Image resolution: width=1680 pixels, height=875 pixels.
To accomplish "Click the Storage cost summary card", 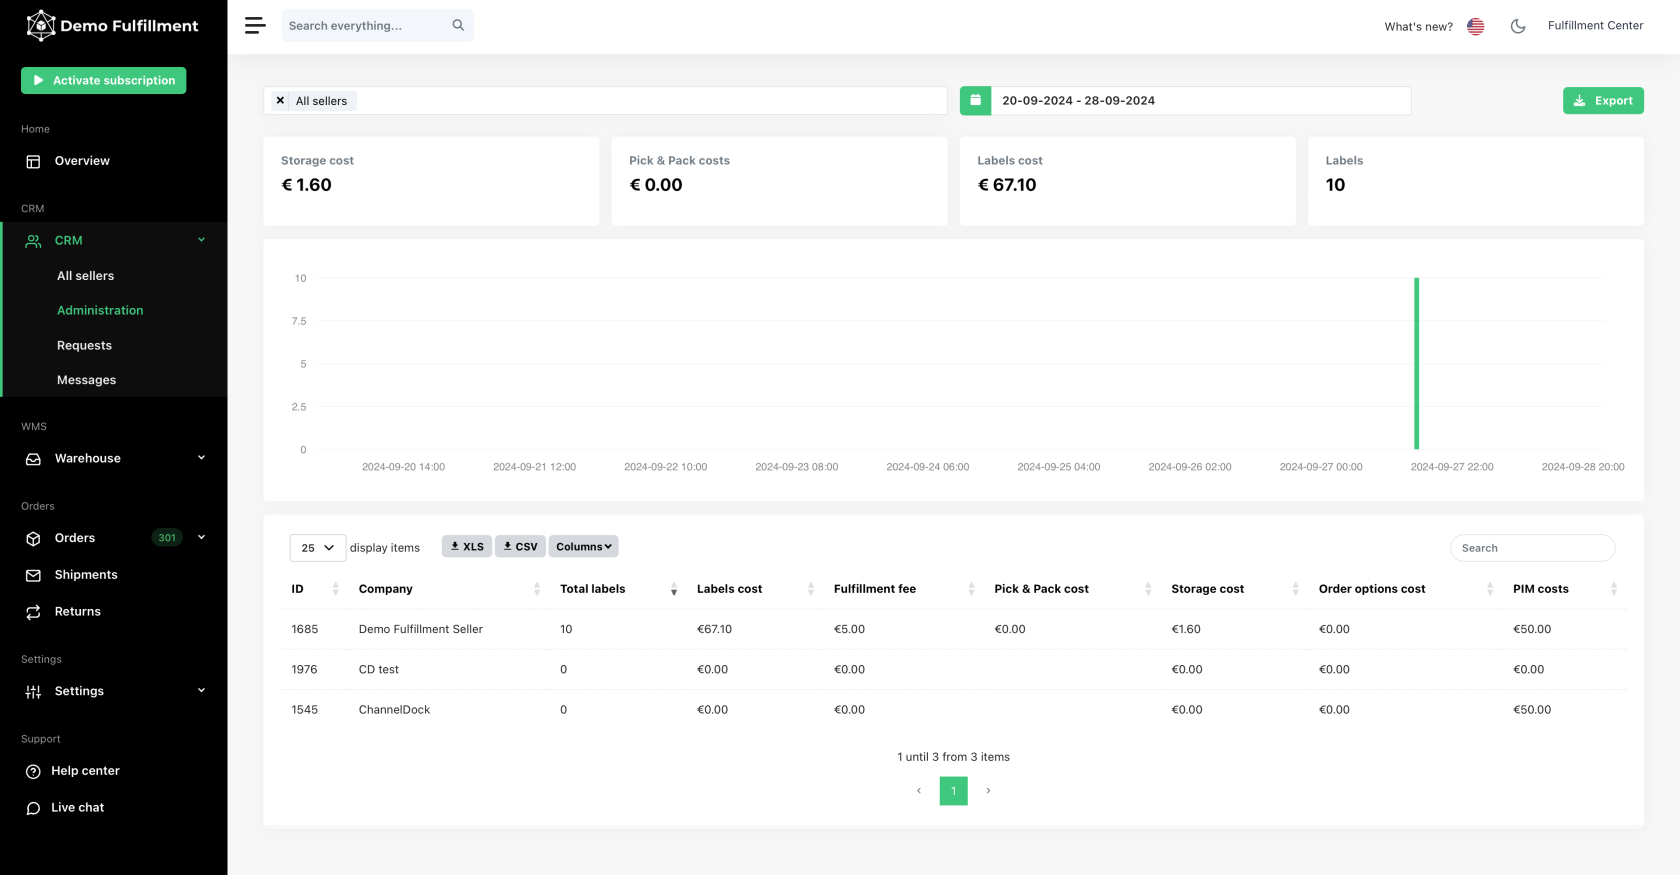I will [x=431, y=181].
